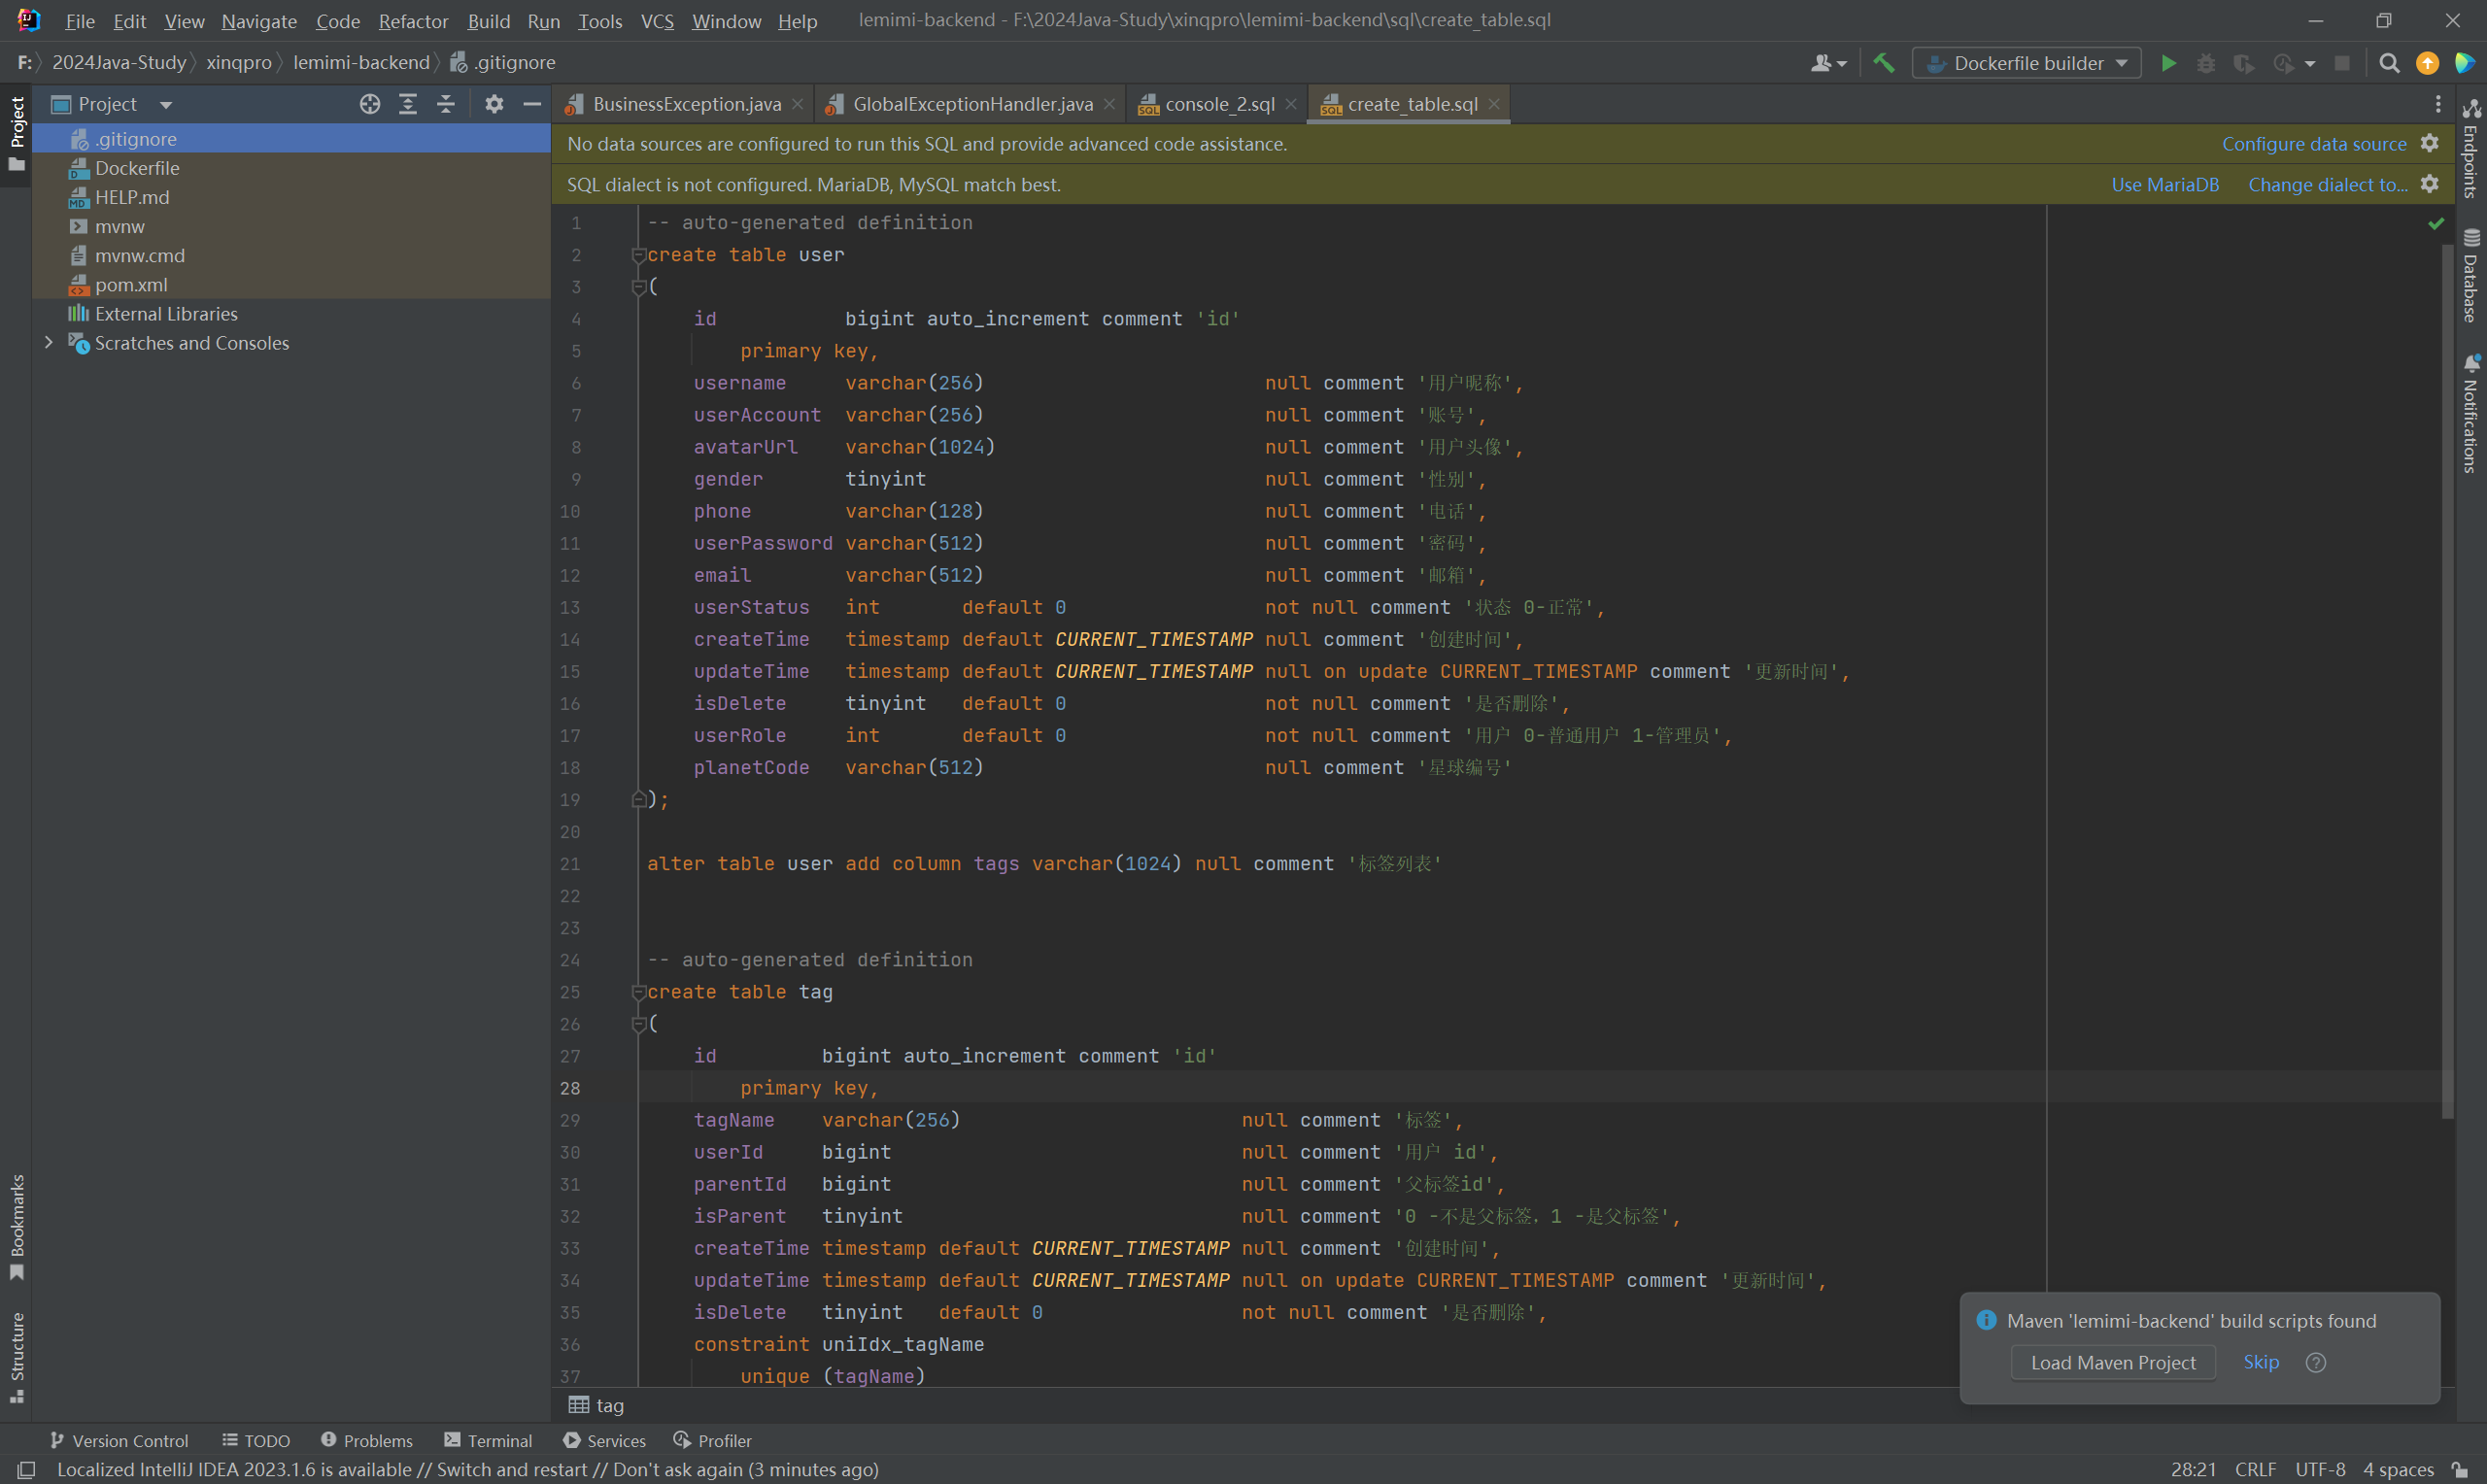
Task: Click the Build project hammer icon
Action: pyautogui.click(x=1884, y=63)
